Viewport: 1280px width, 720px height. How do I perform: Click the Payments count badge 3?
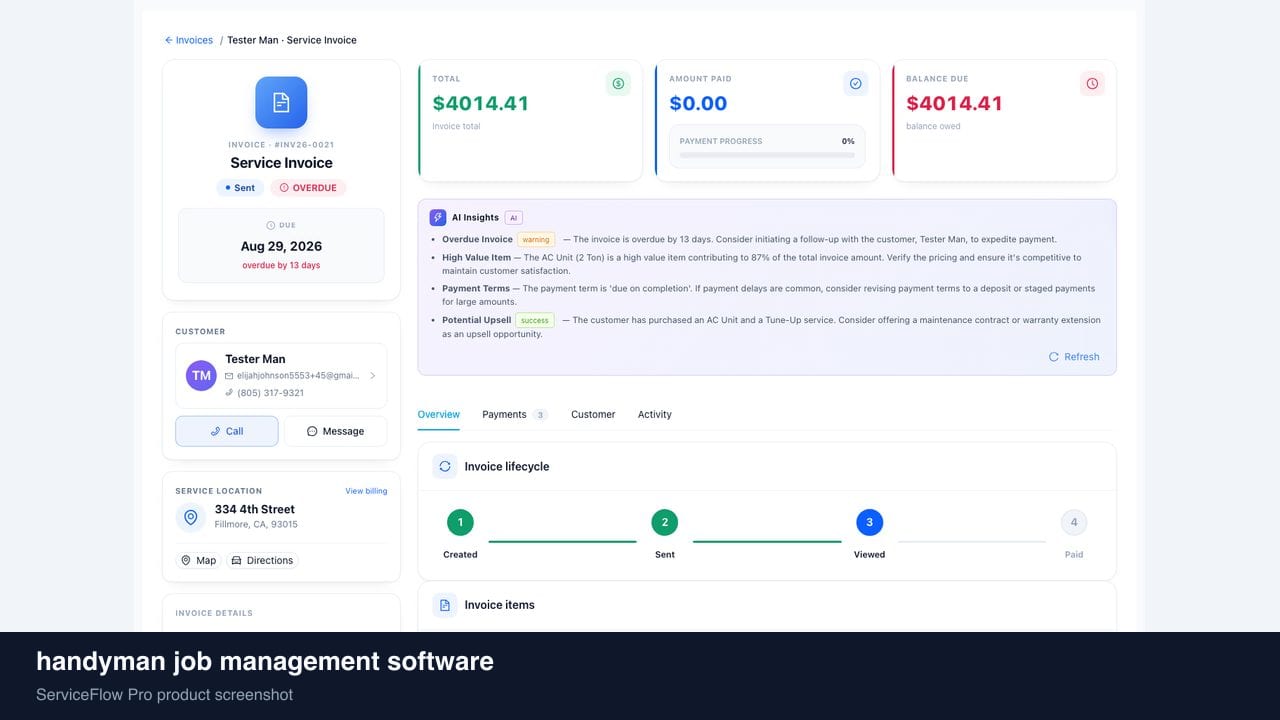pos(540,415)
